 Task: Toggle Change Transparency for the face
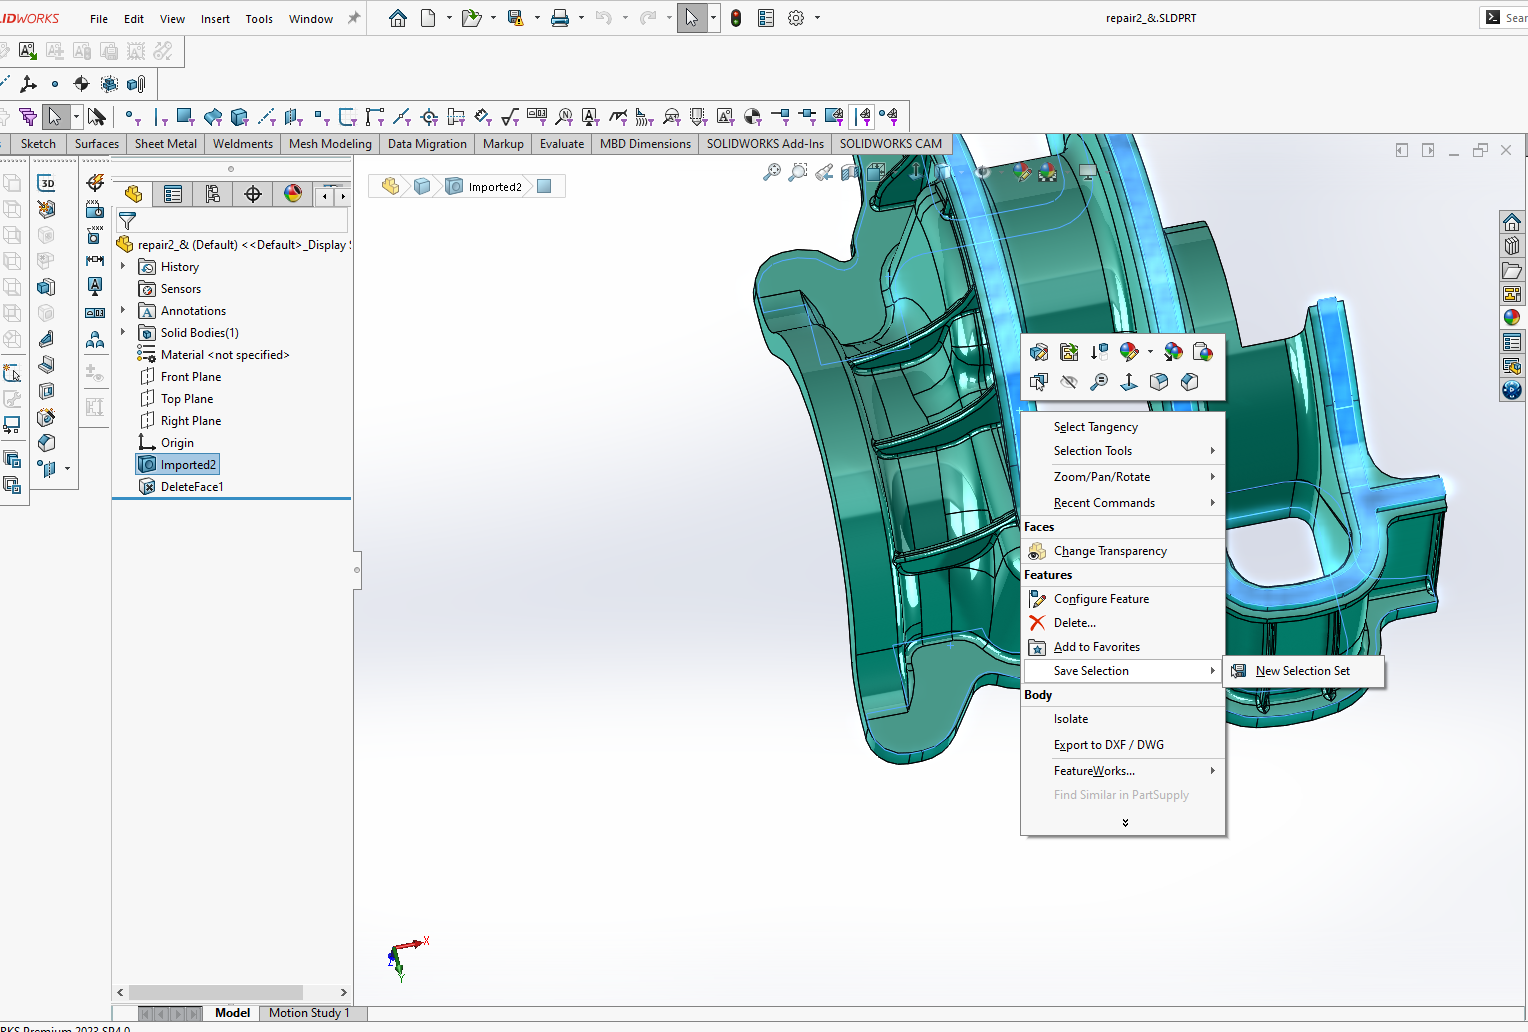pos(1110,551)
